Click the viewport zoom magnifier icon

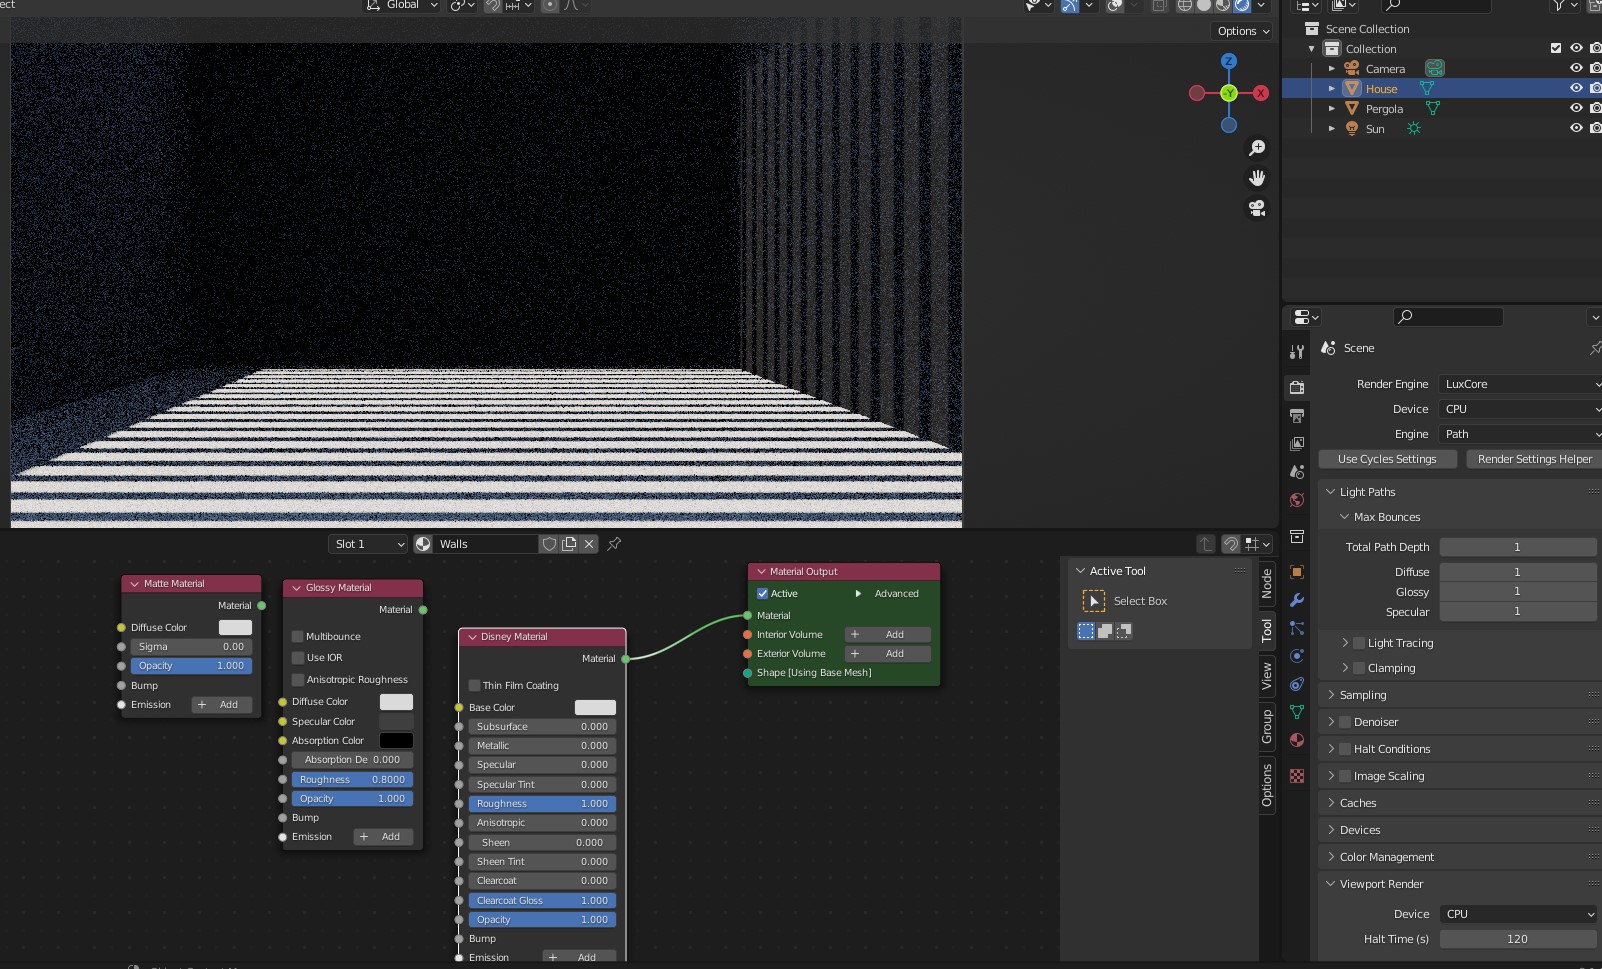click(x=1257, y=148)
